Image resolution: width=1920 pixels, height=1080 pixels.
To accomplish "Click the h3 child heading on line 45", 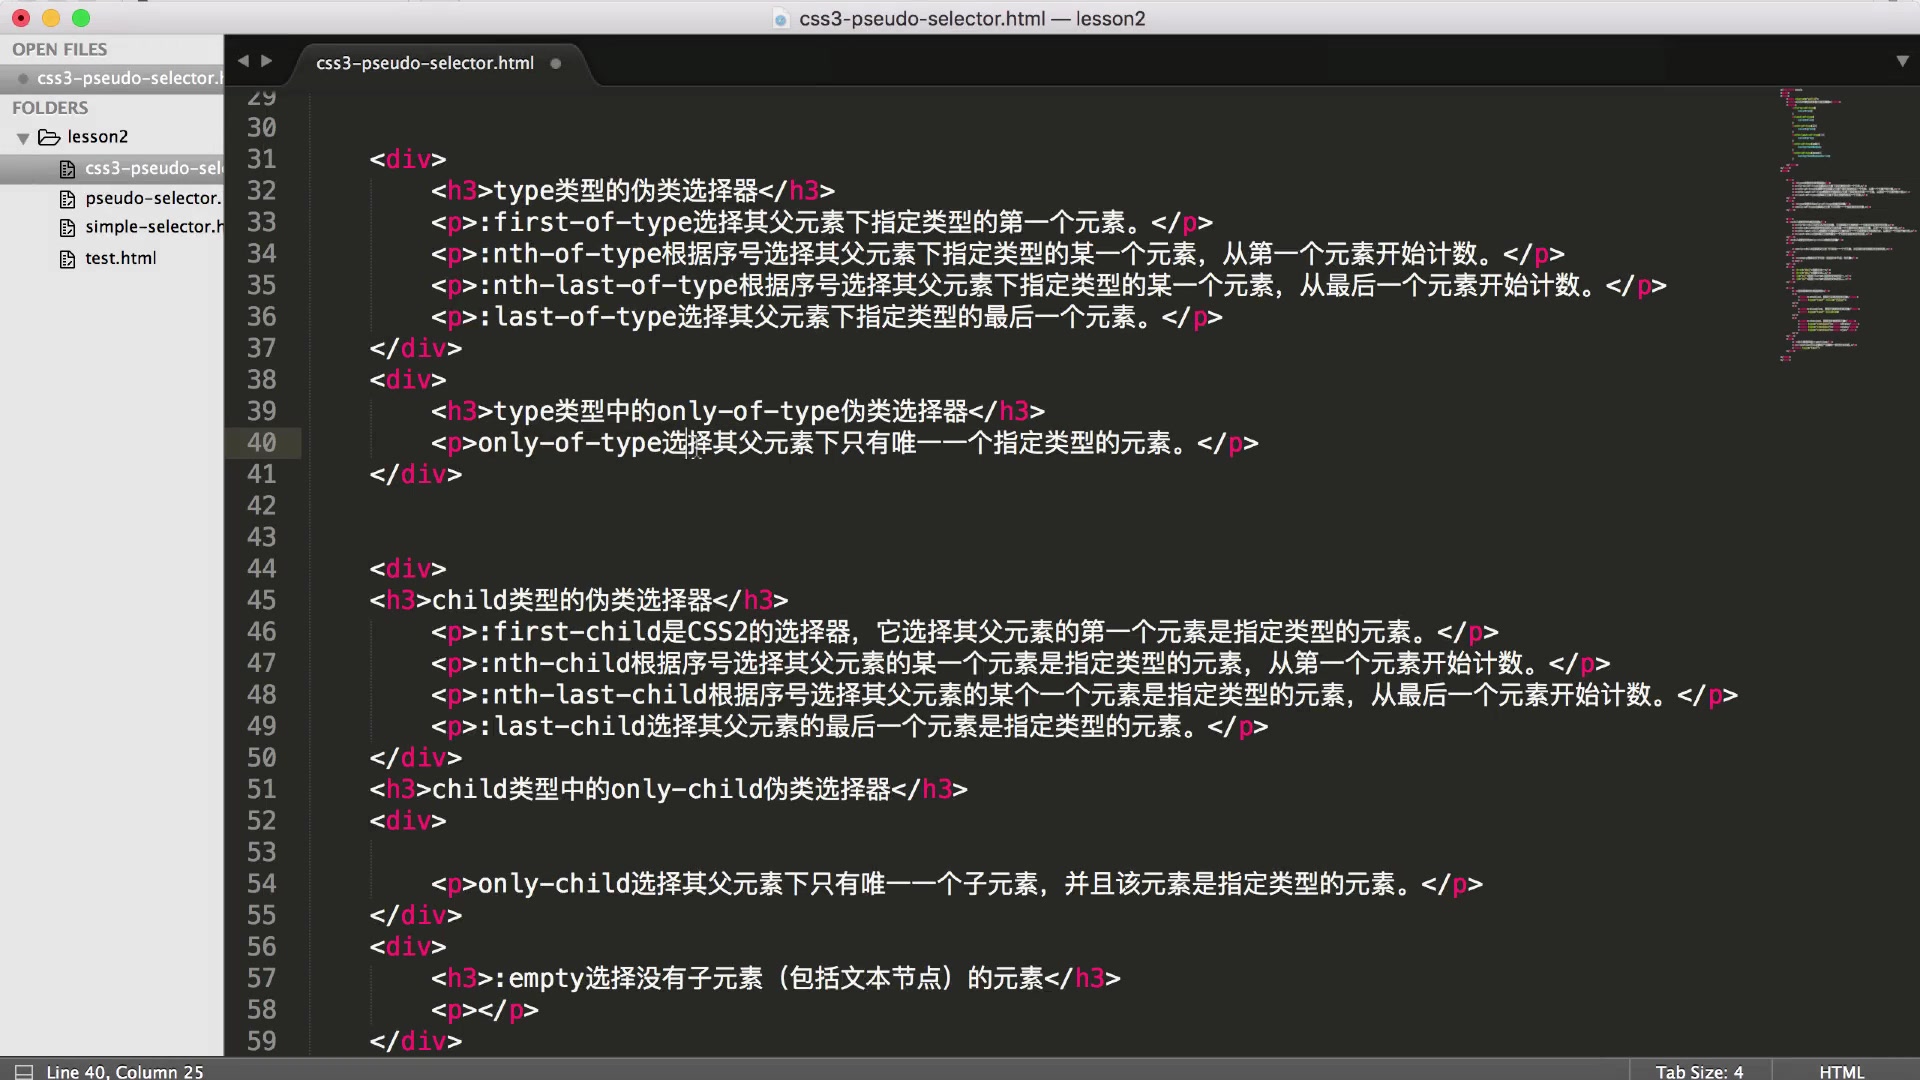I will pyautogui.click(x=572, y=600).
